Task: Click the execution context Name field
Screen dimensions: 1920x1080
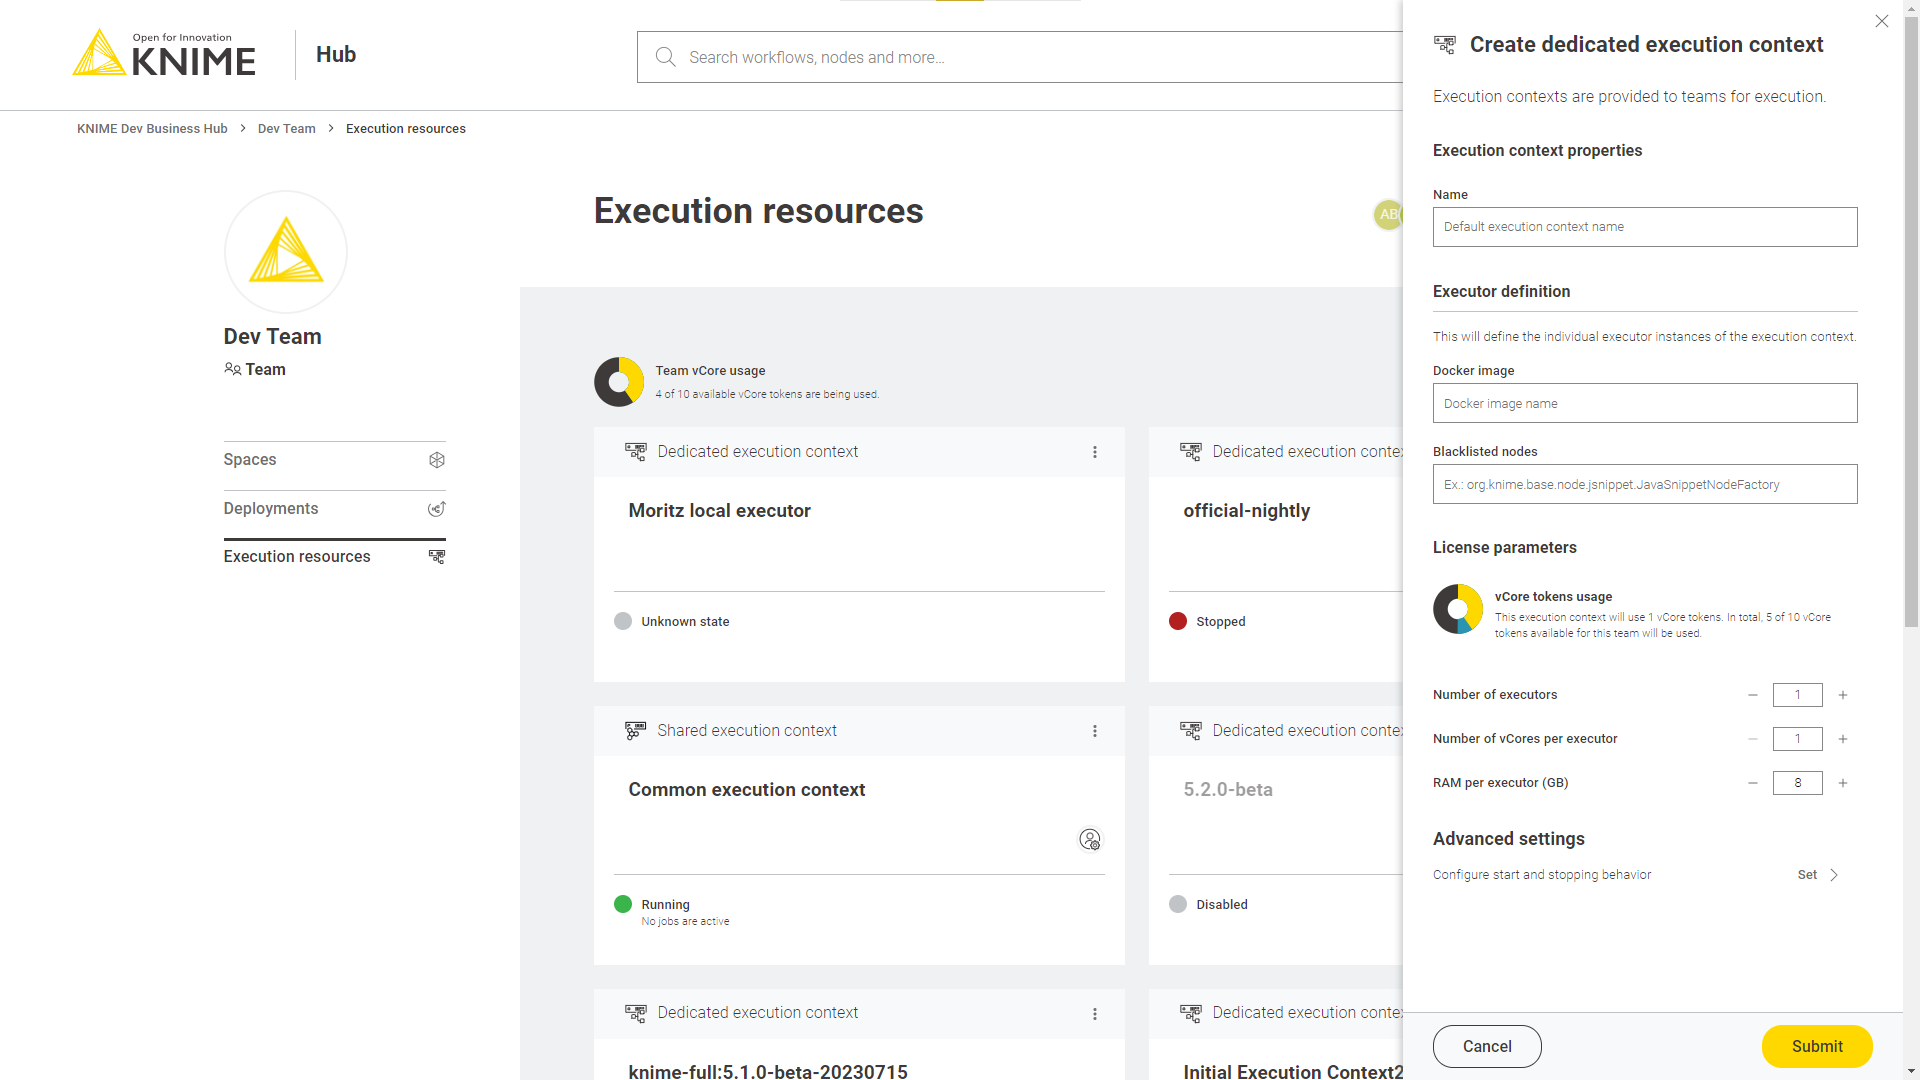Action: [x=1645, y=227]
